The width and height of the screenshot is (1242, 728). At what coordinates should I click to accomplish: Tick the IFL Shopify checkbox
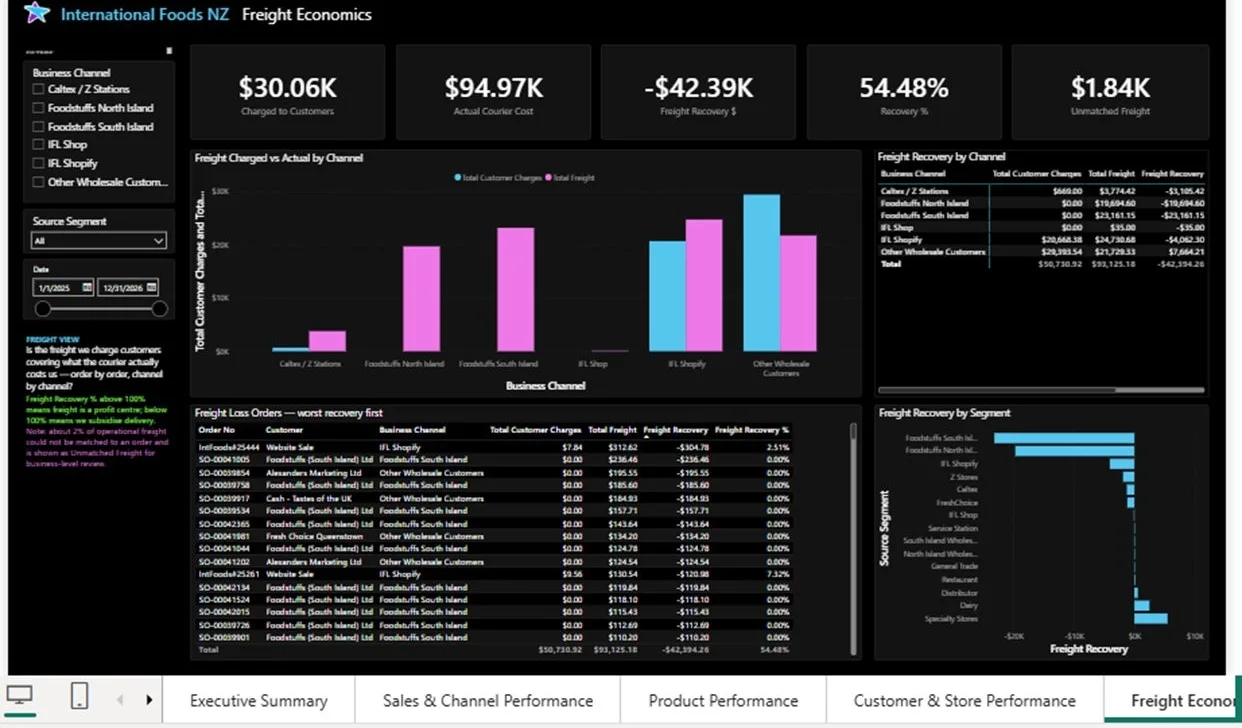pos(38,163)
